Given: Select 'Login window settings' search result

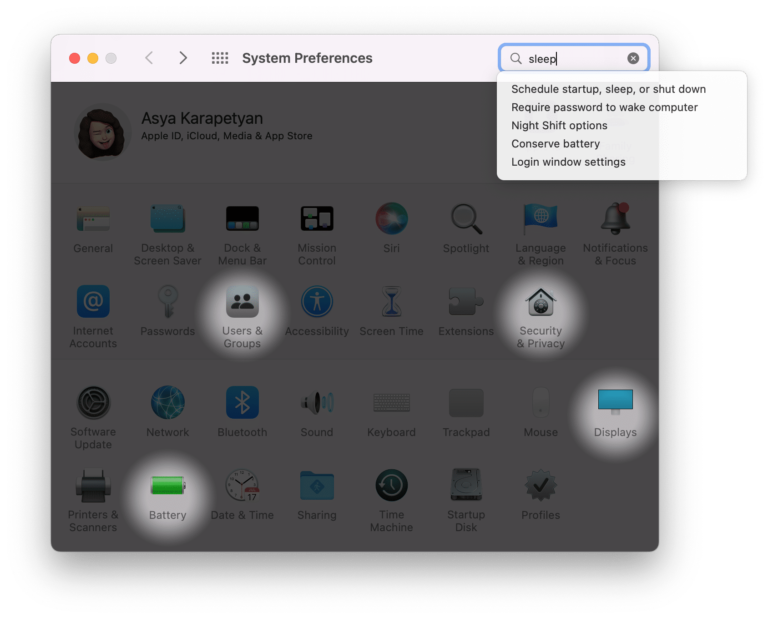Looking at the screenshot, I should click(x=568, y=162).
